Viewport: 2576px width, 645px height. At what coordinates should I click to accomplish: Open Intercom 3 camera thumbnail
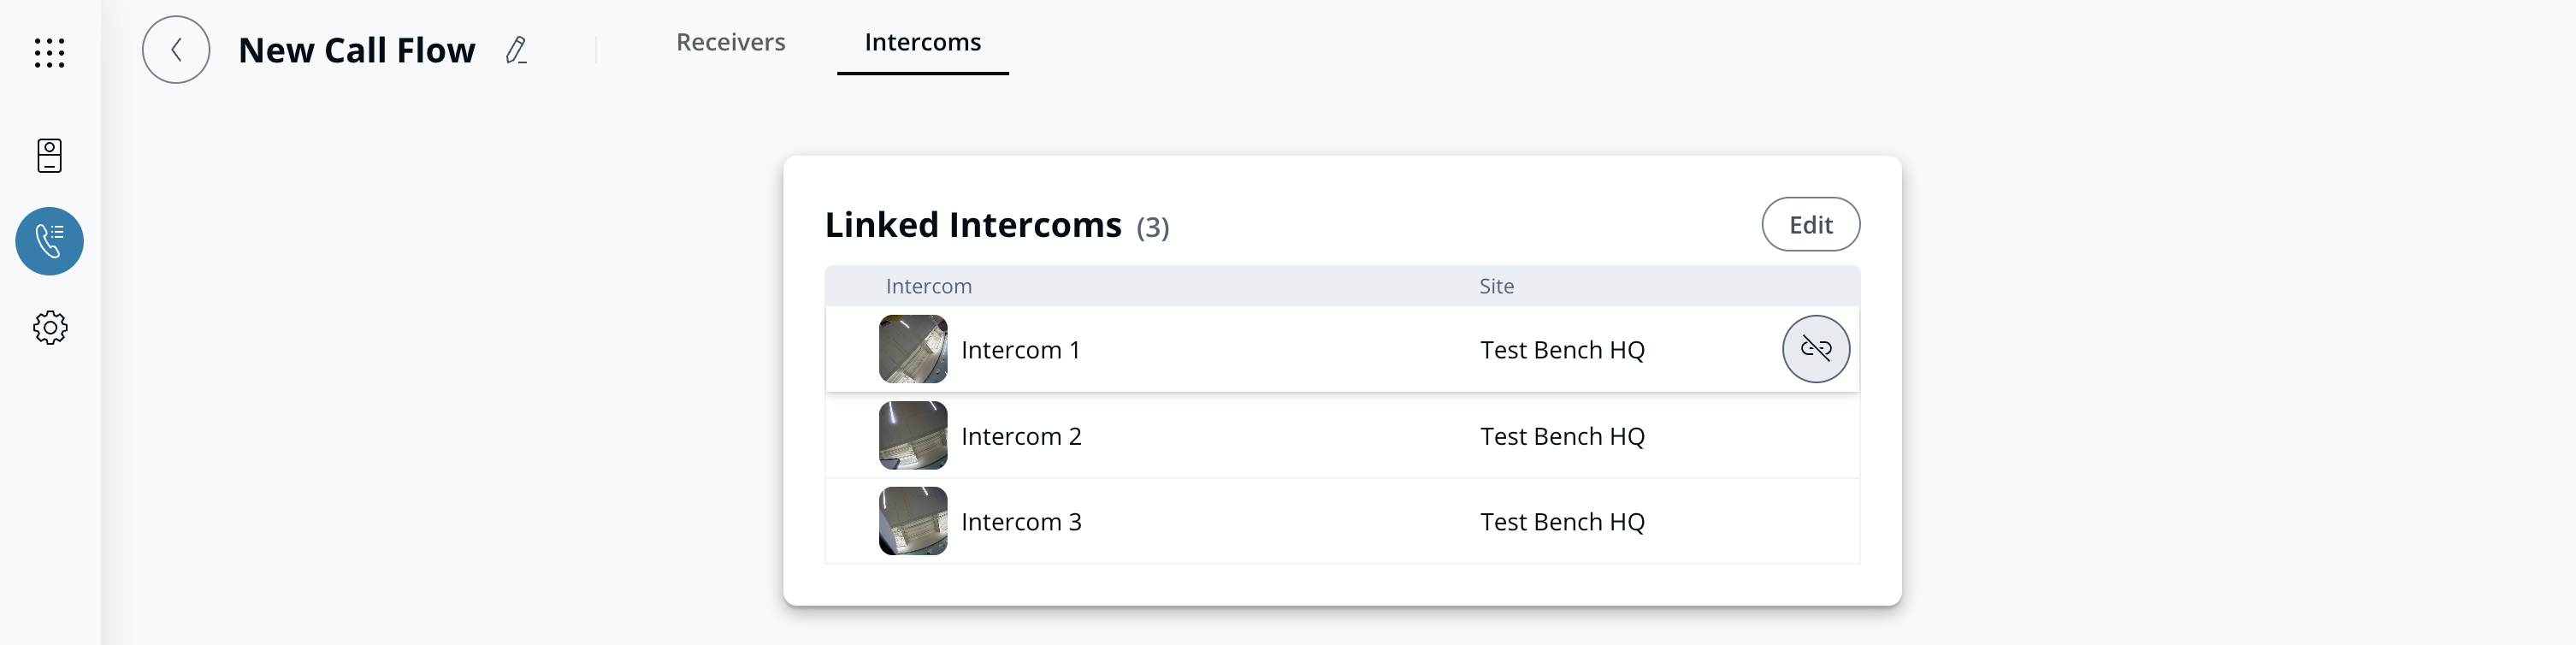tap(912, 521)
